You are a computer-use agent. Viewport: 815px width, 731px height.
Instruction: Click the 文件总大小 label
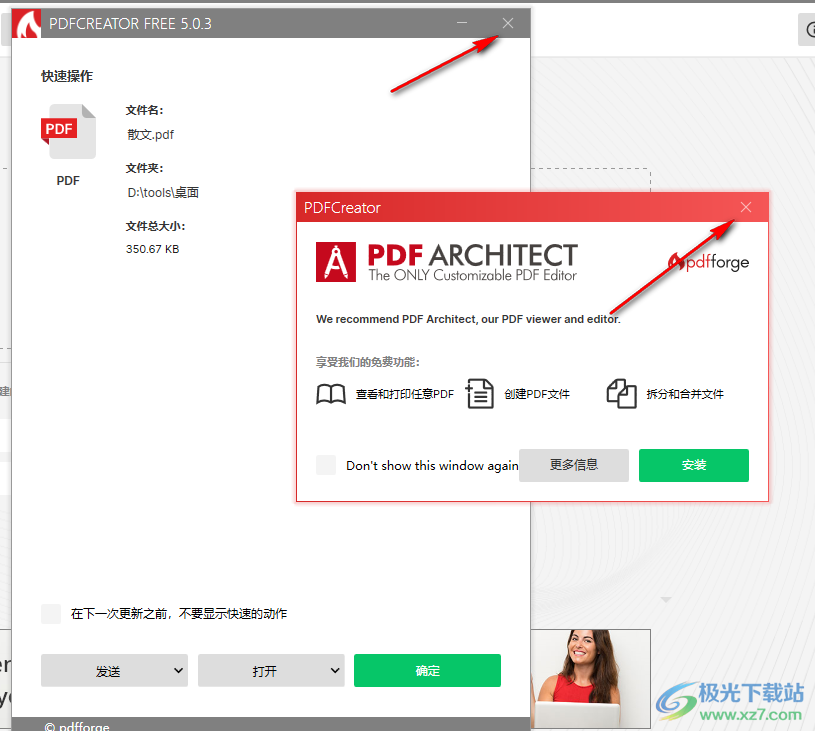tap(155, 226)
